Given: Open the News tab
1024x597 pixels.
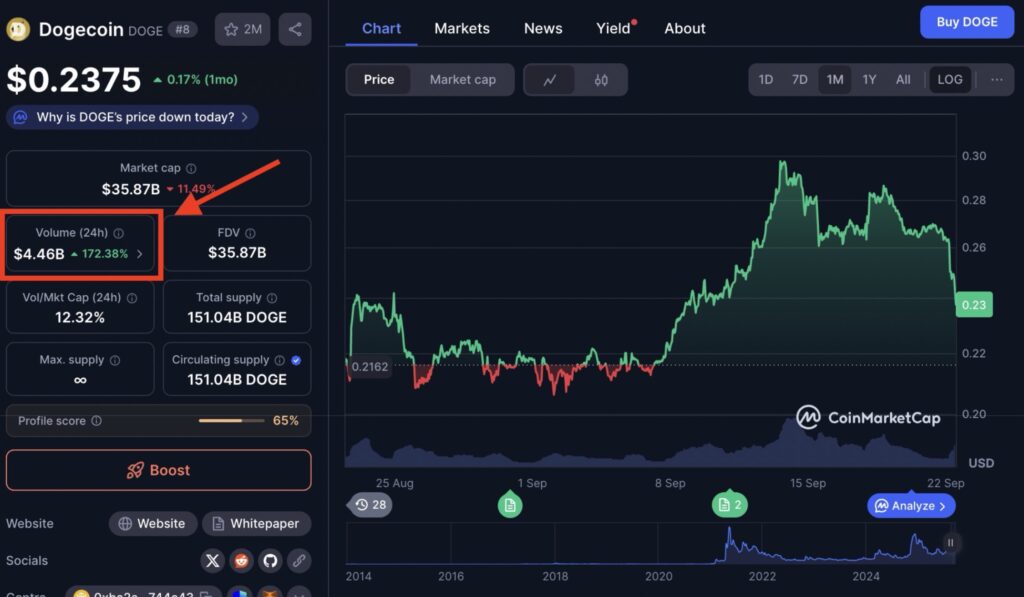Looking at the screenshot, I should point(543,29).
